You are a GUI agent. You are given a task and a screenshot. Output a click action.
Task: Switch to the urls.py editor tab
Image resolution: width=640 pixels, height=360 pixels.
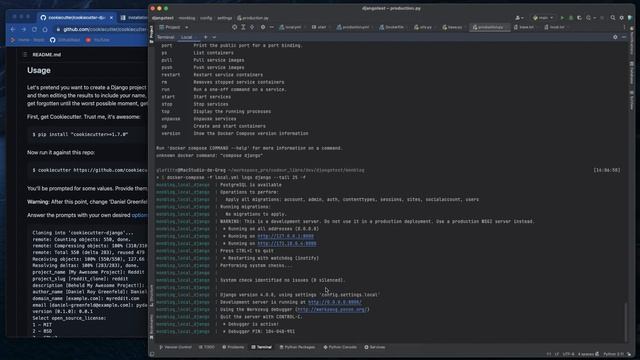(x=424, y=27)
